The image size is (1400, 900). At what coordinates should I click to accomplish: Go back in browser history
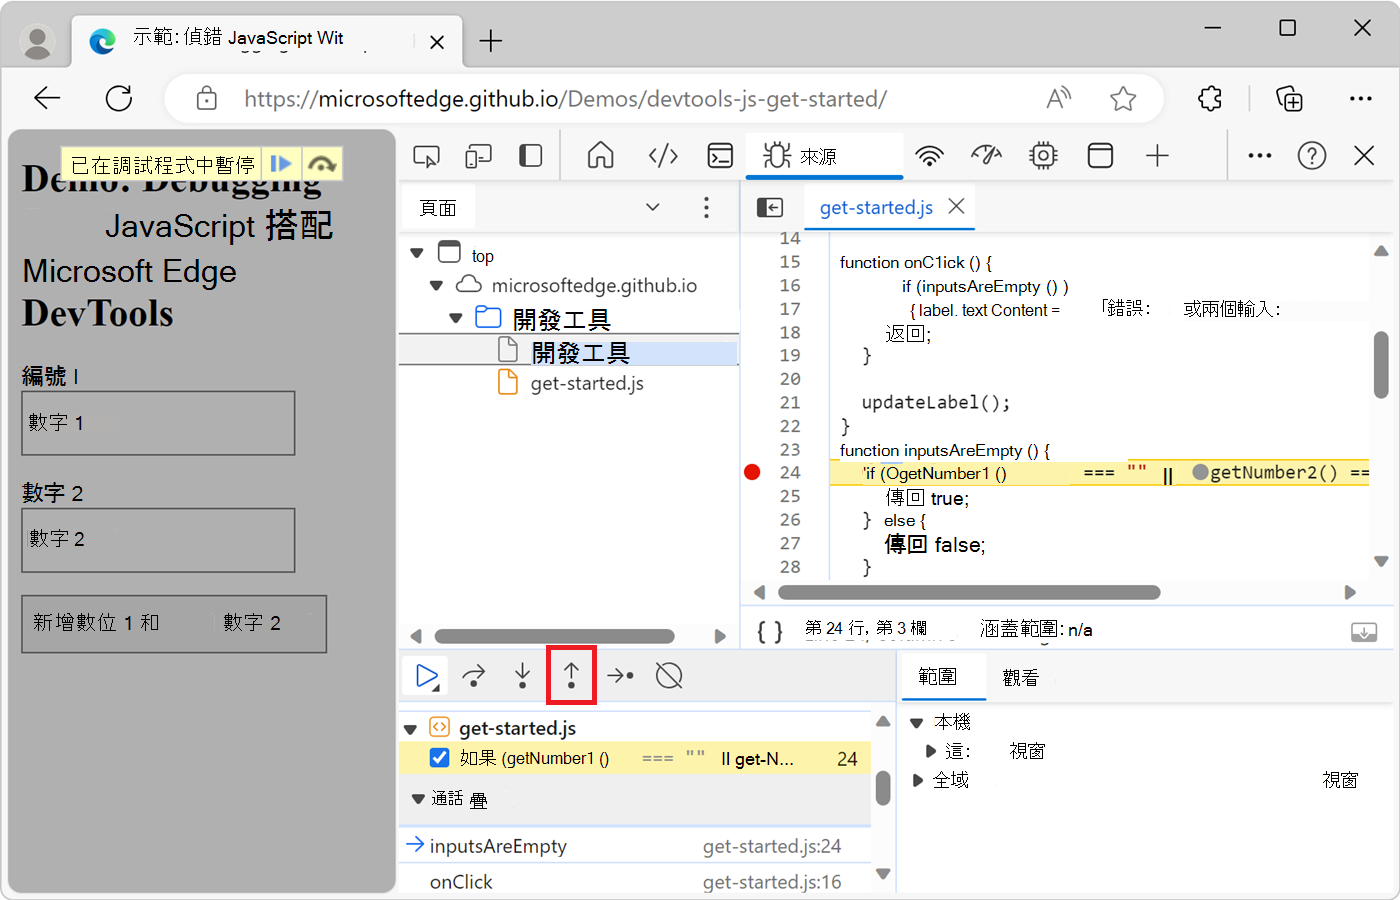tap(47, 98)
